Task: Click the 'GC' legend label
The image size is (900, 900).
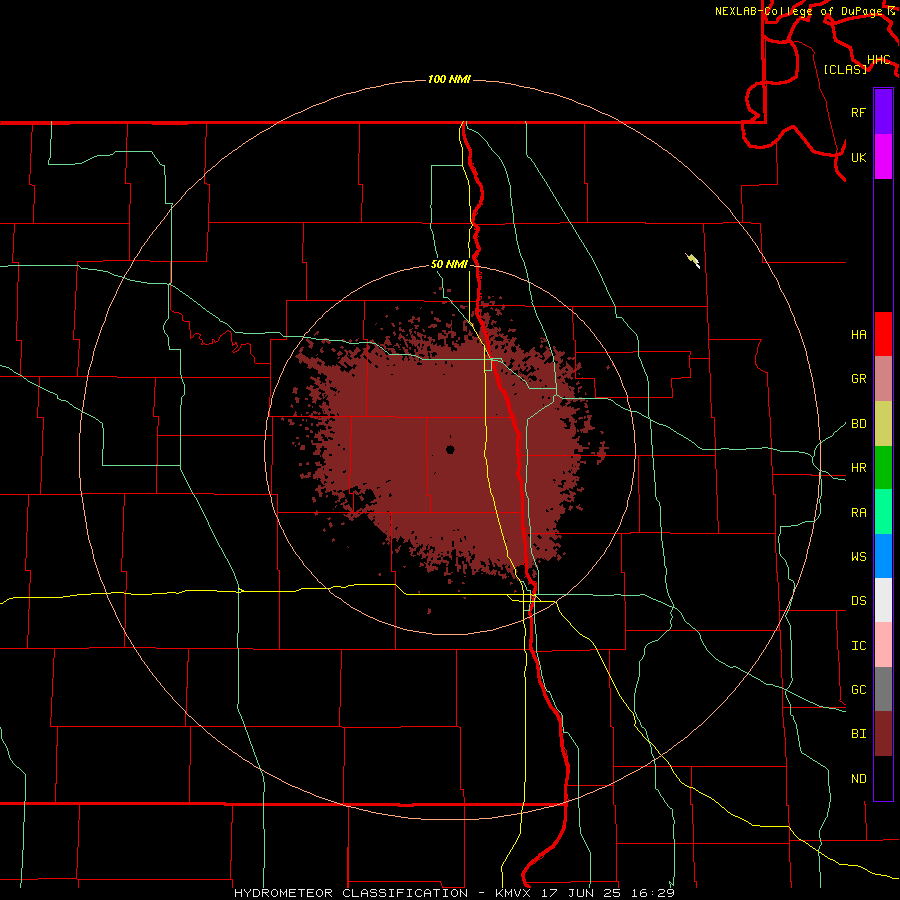Action: point(858,690)
